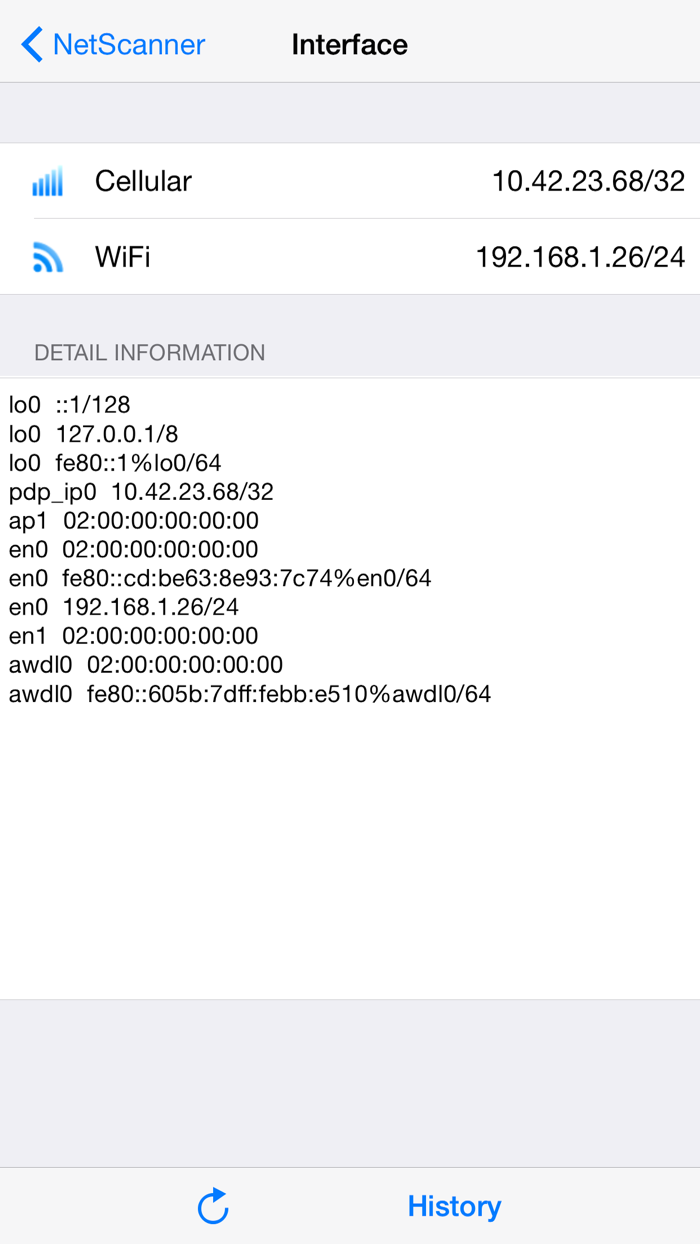Image resolution: width=700 pixels, height=1244 pixels.
Task: Tap the Interface title bar
Action: (349, 44)
